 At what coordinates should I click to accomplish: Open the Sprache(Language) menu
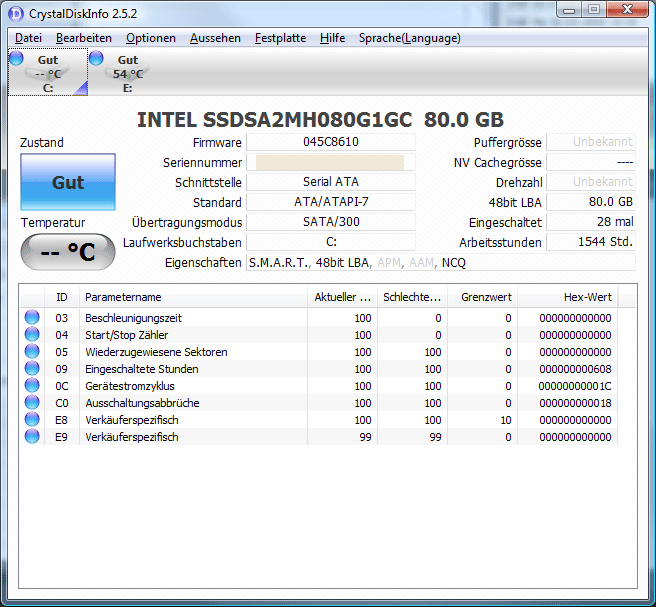410,38
